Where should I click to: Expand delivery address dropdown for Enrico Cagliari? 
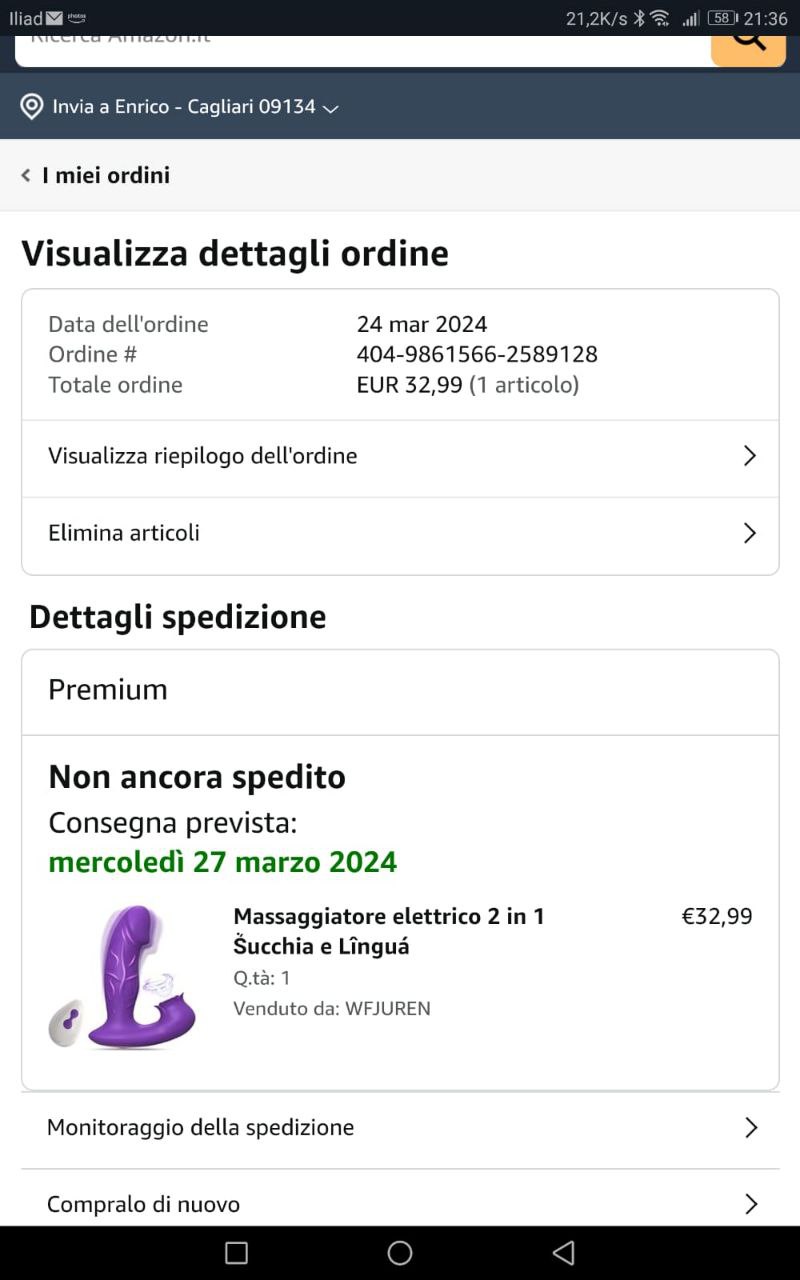point(331,108)
